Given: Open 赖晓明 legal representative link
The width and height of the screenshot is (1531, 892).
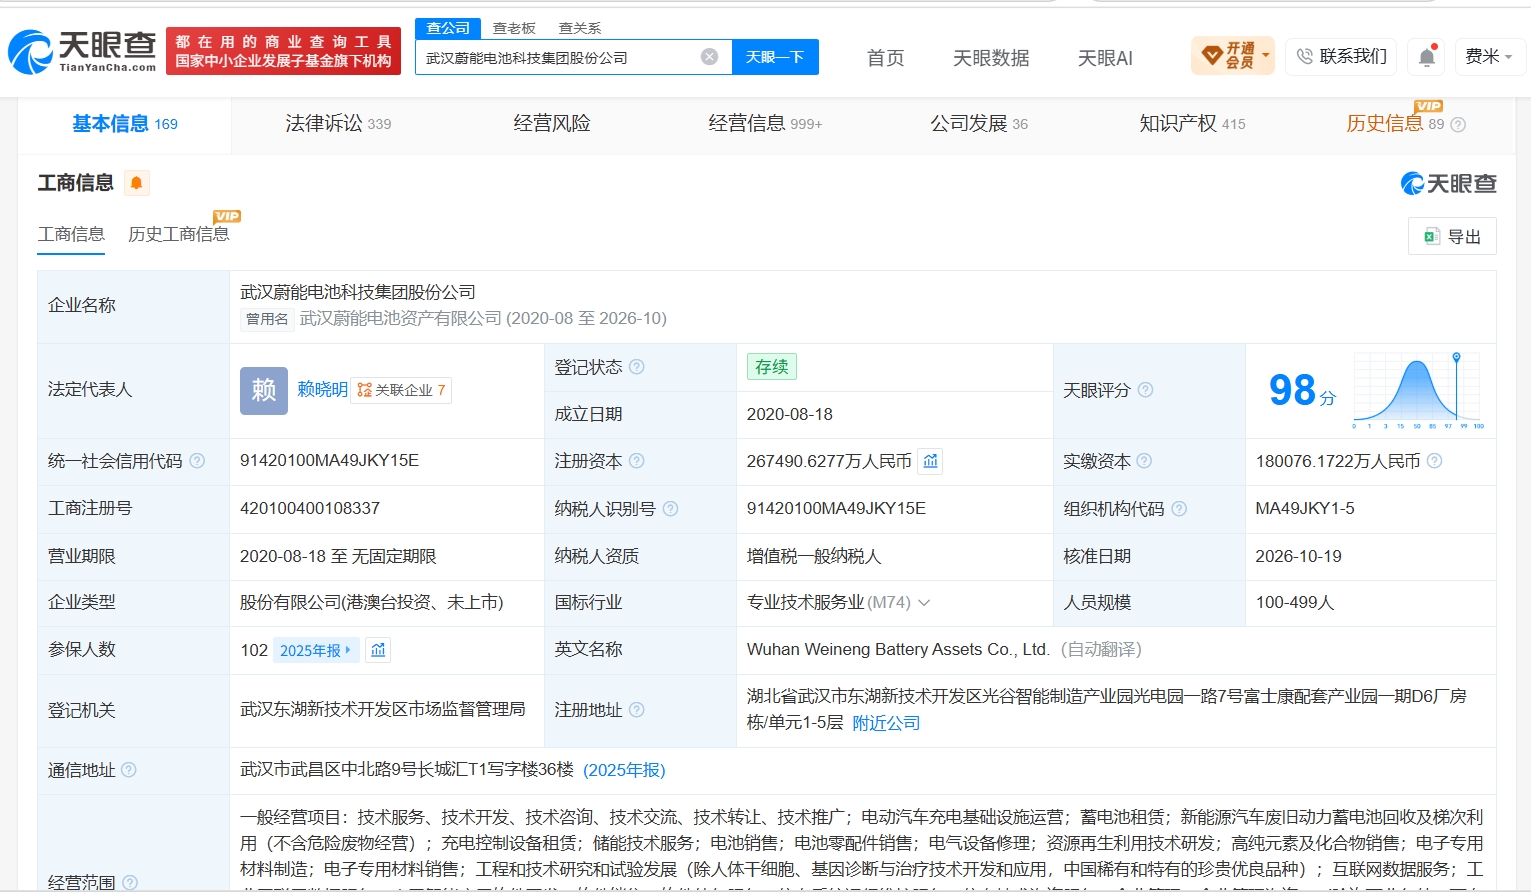Looking at the screenshot, I should pyautogui.click(x=322, y=390).
